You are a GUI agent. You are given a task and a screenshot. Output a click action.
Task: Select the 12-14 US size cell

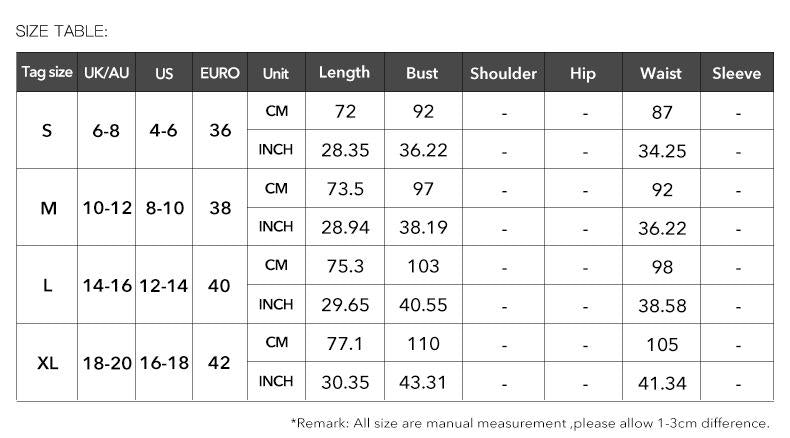tap(164, 285)
